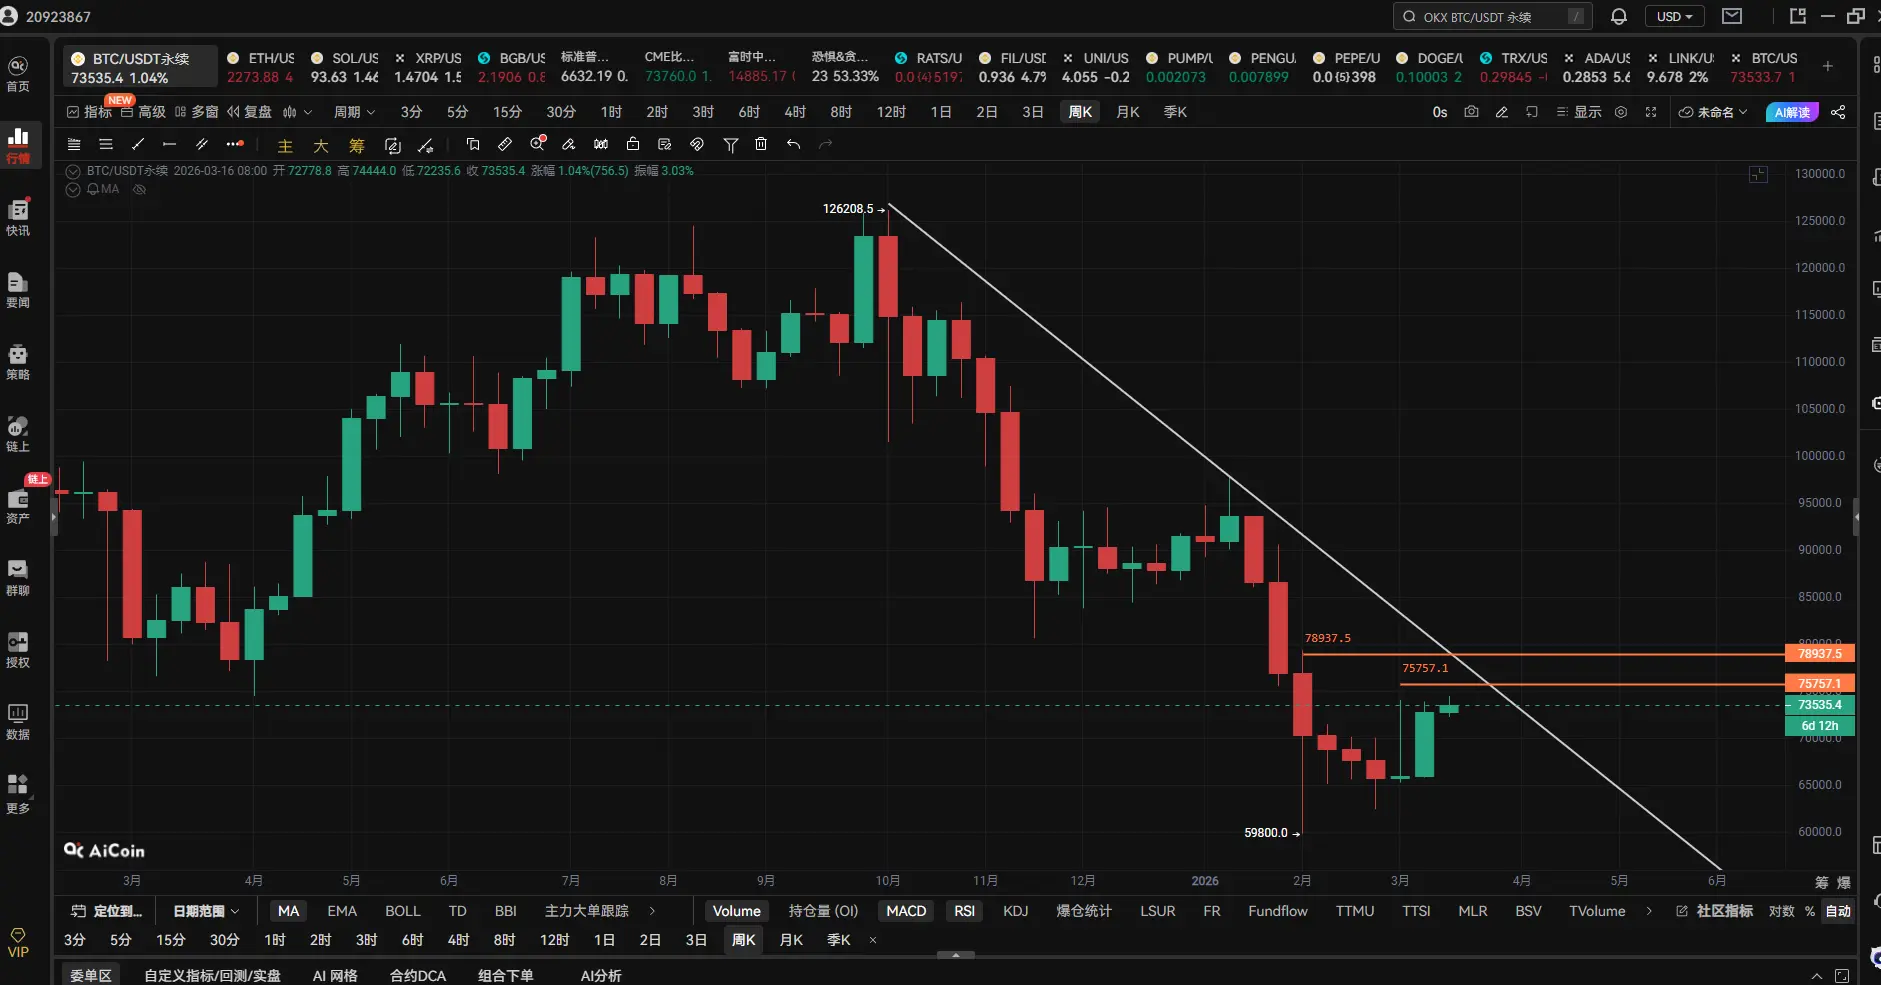Open the 群聊 group chat sidebar icon
Viewport: 1881px width, 985px height.
click(18, 577)
